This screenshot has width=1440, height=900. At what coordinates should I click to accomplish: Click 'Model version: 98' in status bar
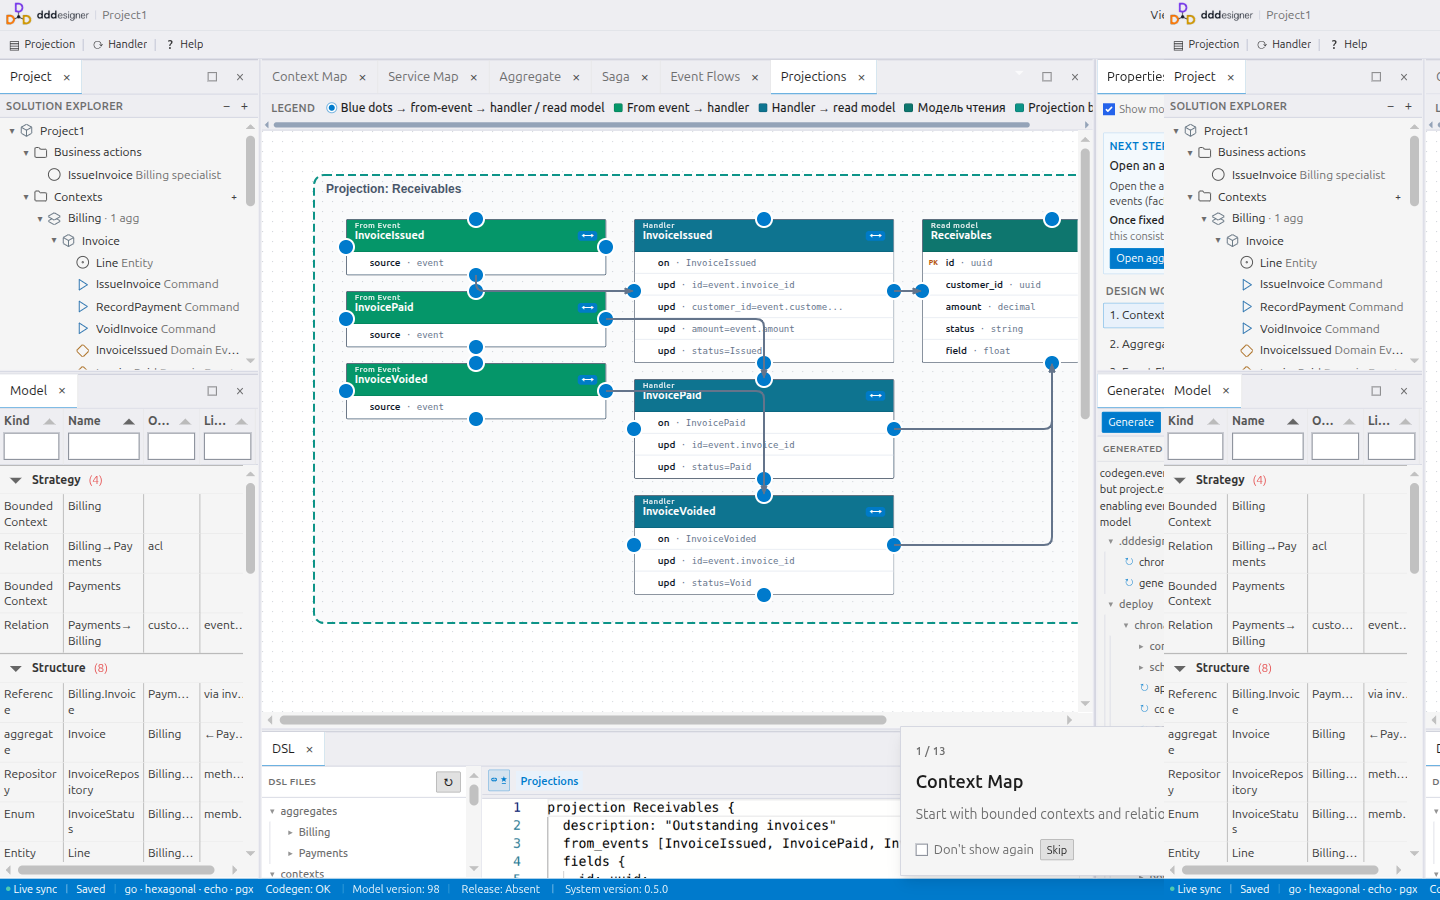(x=396, y=889)
